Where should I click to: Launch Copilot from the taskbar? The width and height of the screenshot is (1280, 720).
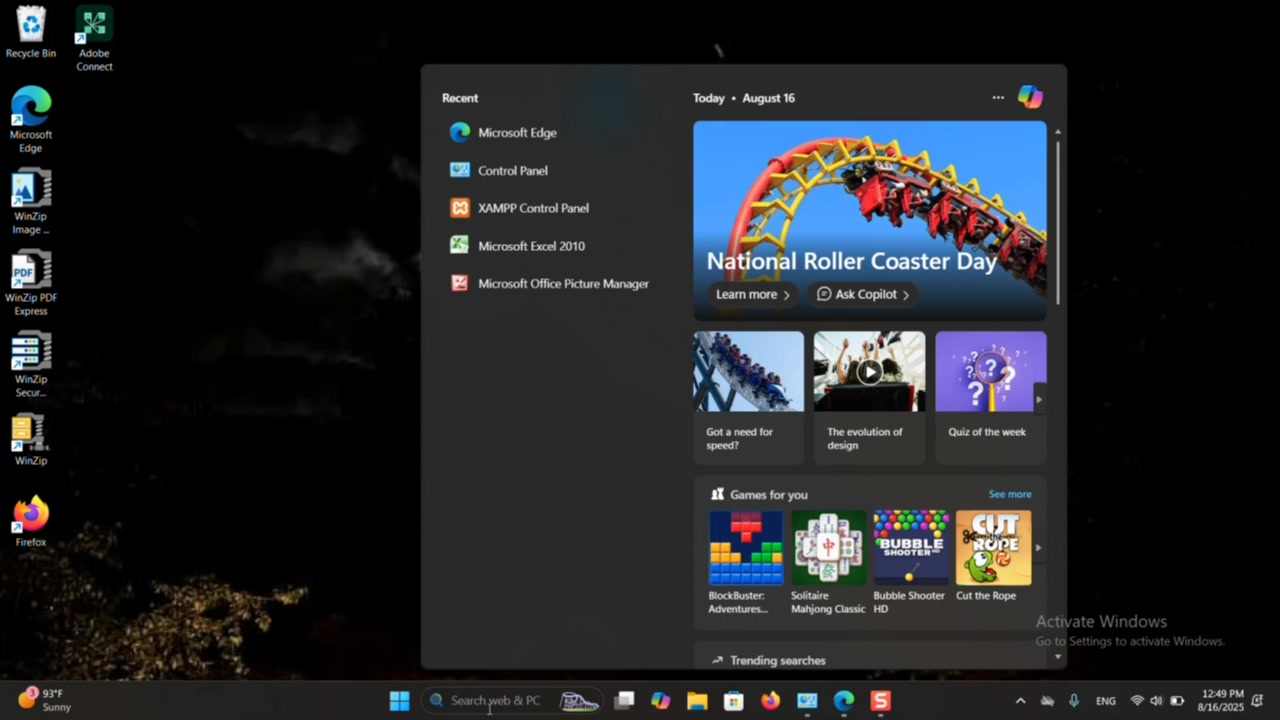pyautogui.click(x=660, y=701)
